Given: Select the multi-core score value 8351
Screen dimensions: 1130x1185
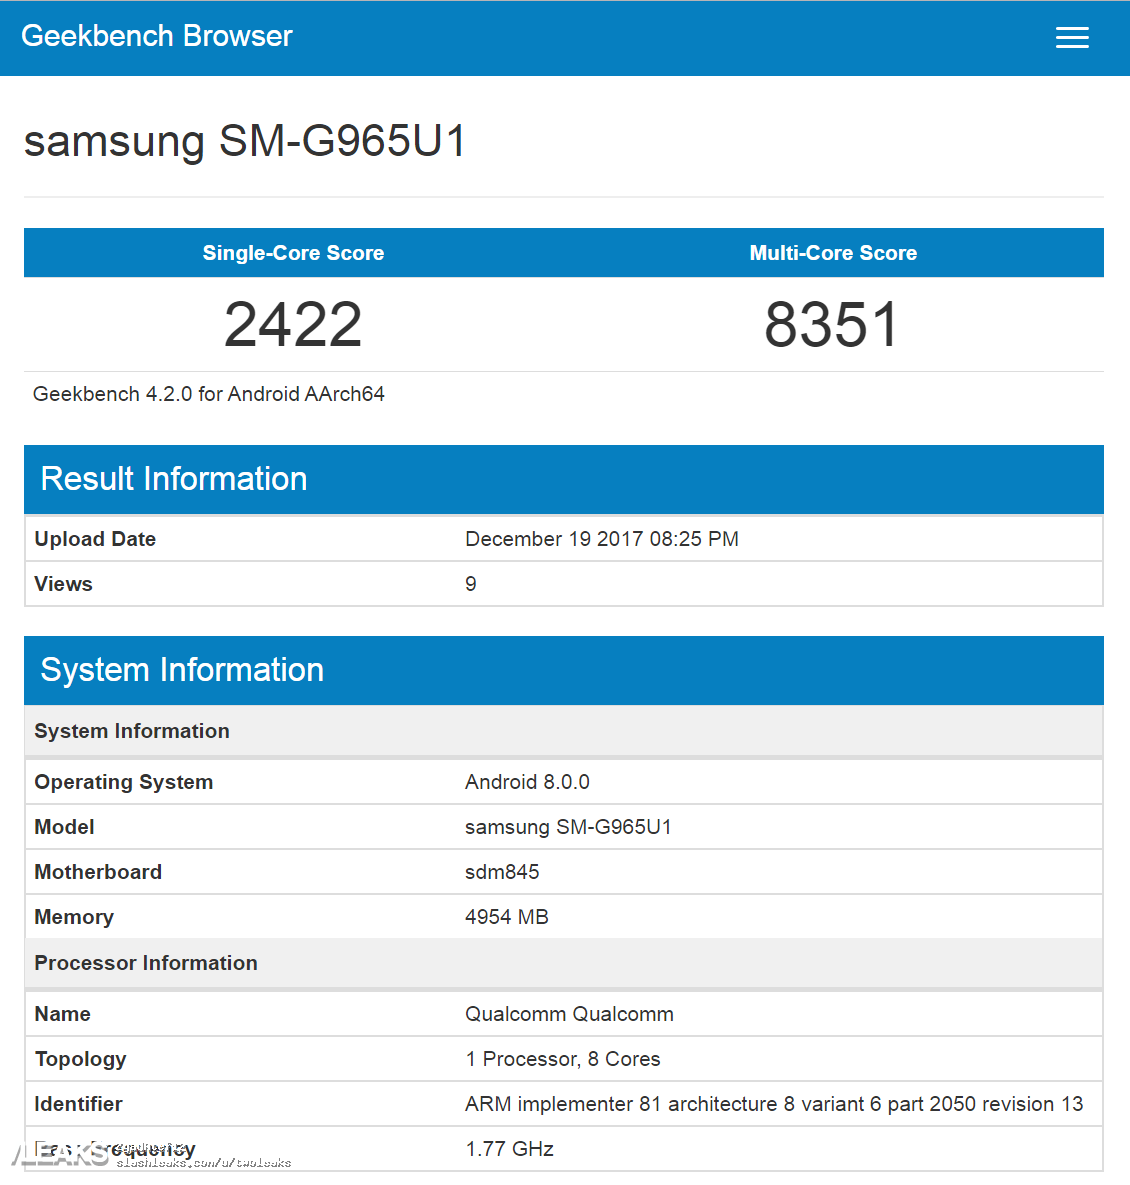Looking at the screenshot, I should click(832, 324).
